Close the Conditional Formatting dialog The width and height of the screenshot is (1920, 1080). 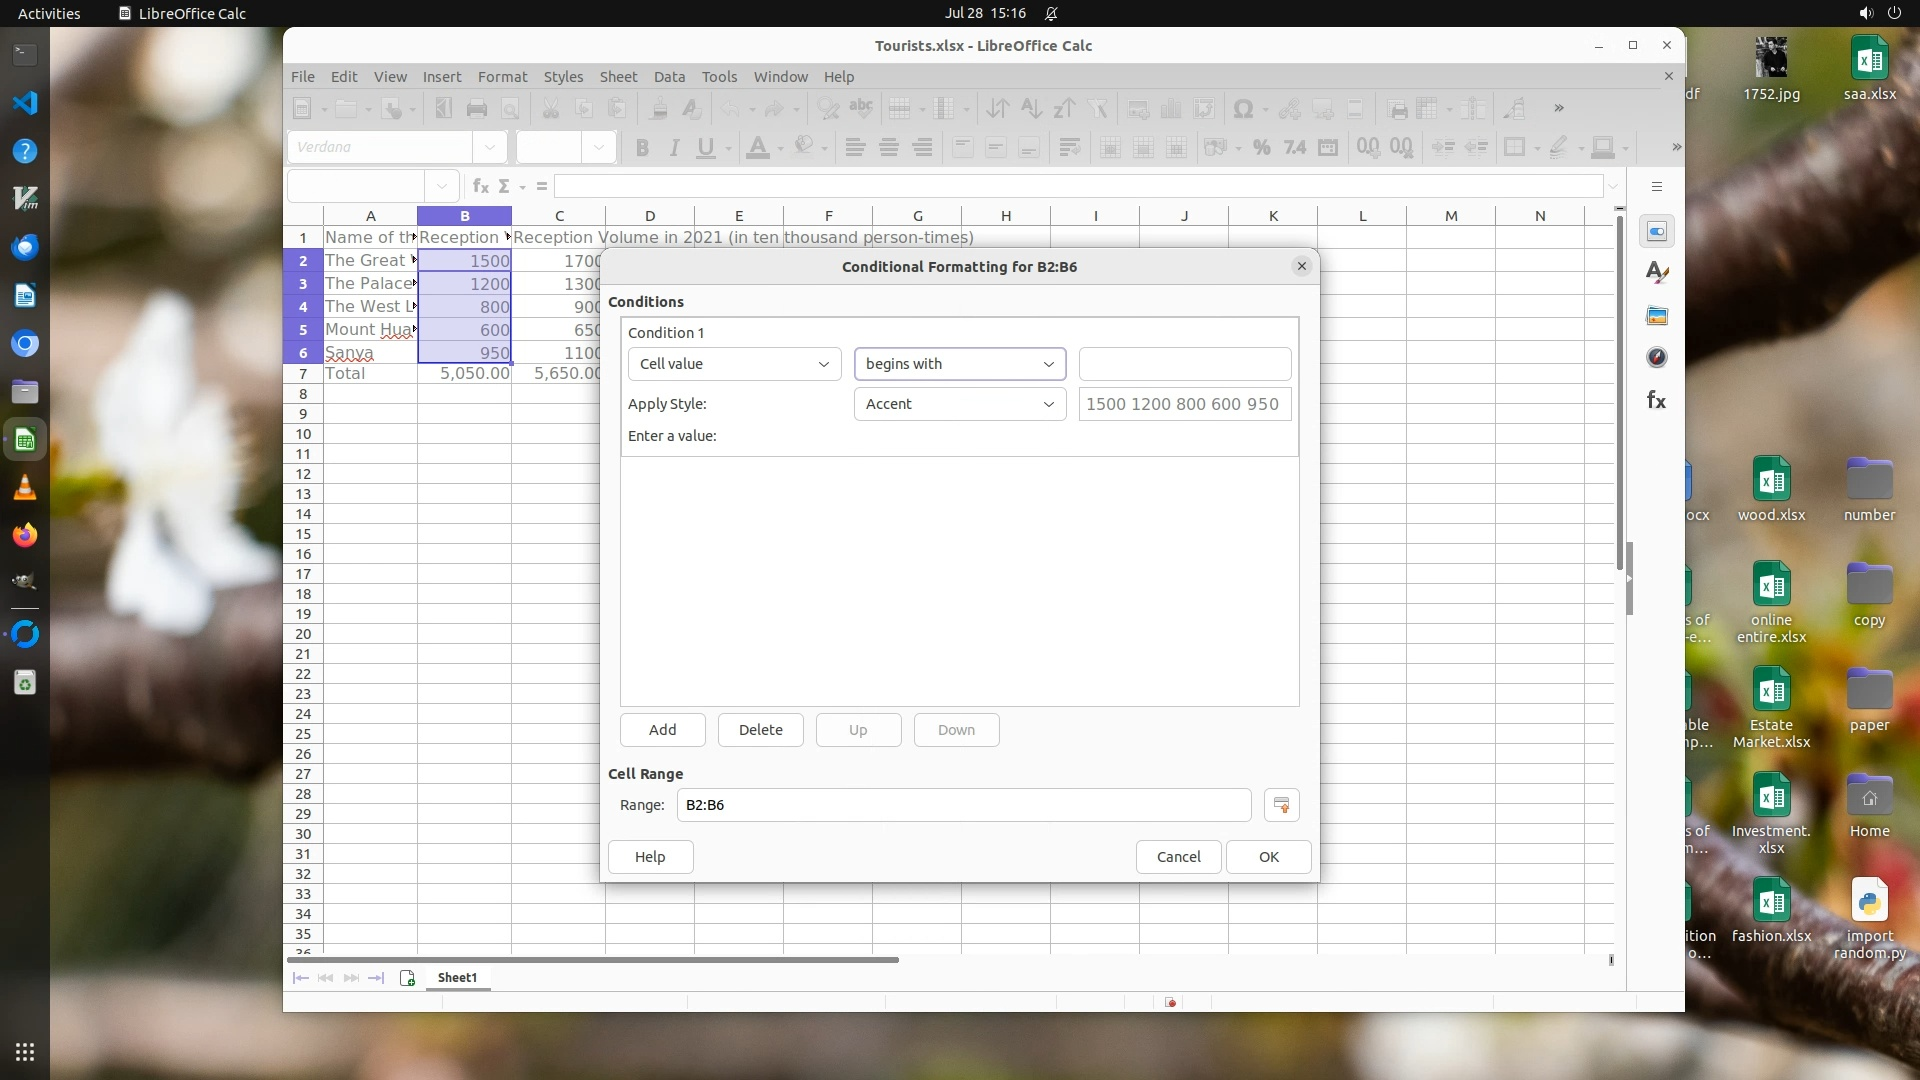tap(1301, 266)
